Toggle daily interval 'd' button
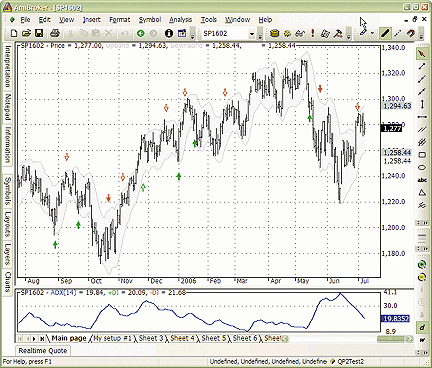 click(422, 327)
